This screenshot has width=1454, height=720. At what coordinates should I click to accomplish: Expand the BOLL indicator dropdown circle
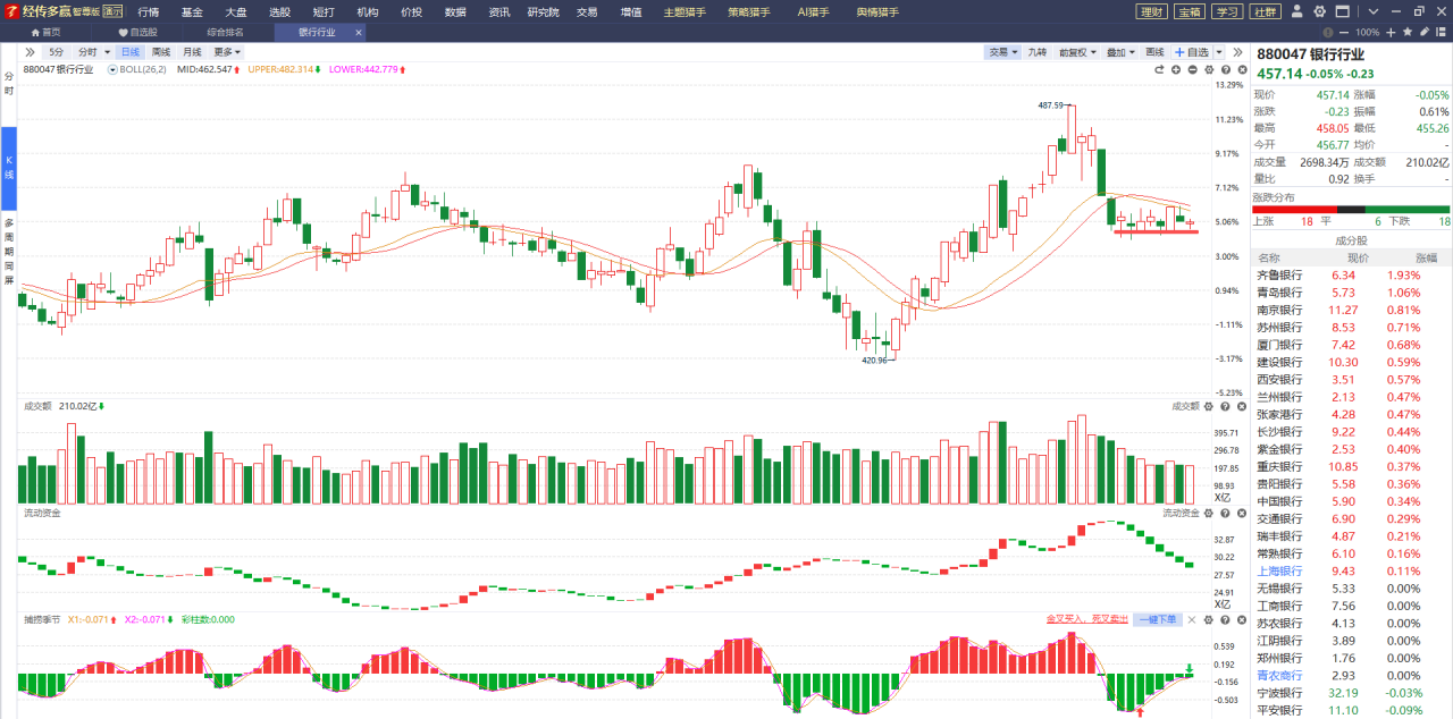pyautogui.click(x=112, y=70)
